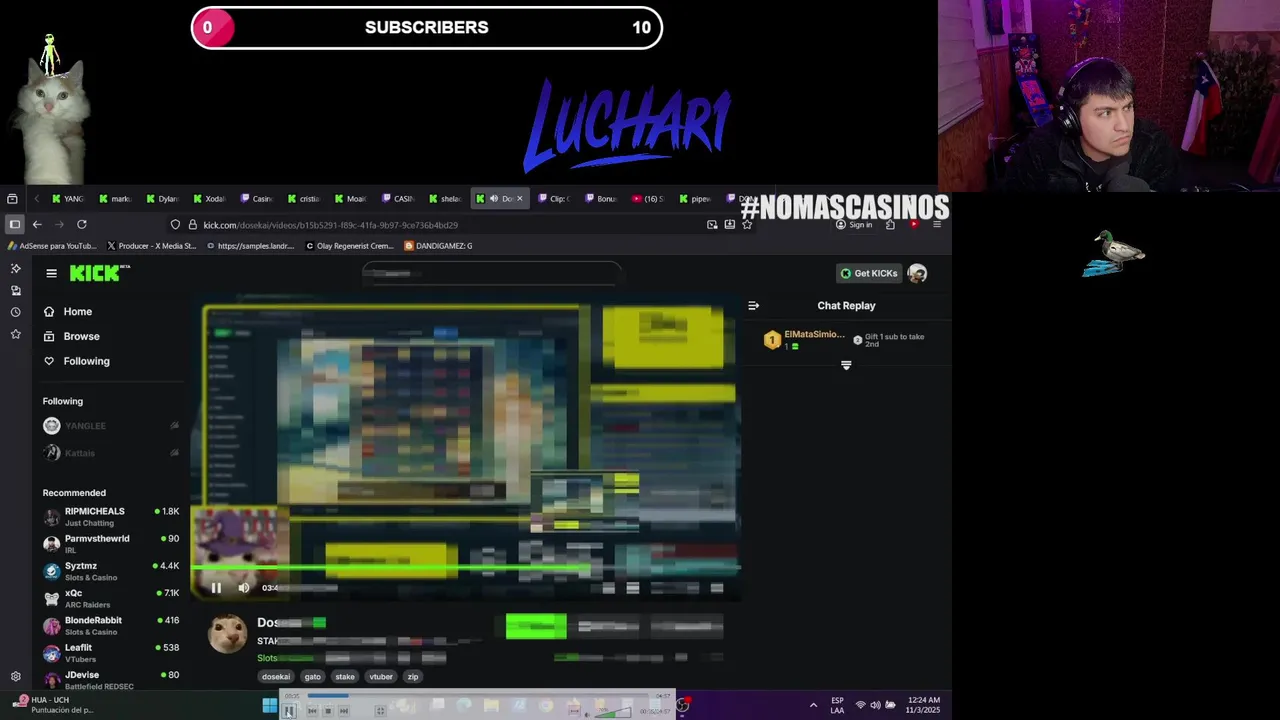Open the Wi-Fi network tray icon
The height and width of the screenshot is (720, 1280).
click(860, 706)
